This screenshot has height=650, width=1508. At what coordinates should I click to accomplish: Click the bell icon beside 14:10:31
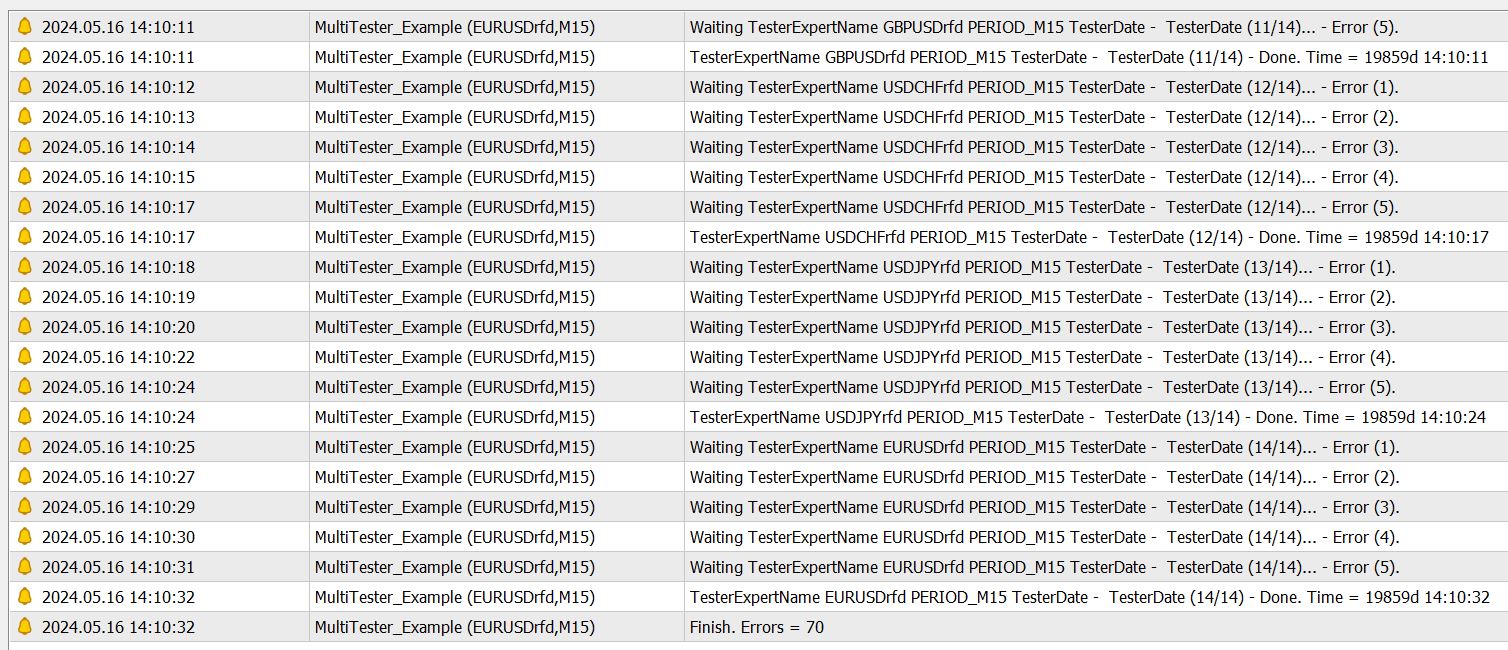click(25, 567)
